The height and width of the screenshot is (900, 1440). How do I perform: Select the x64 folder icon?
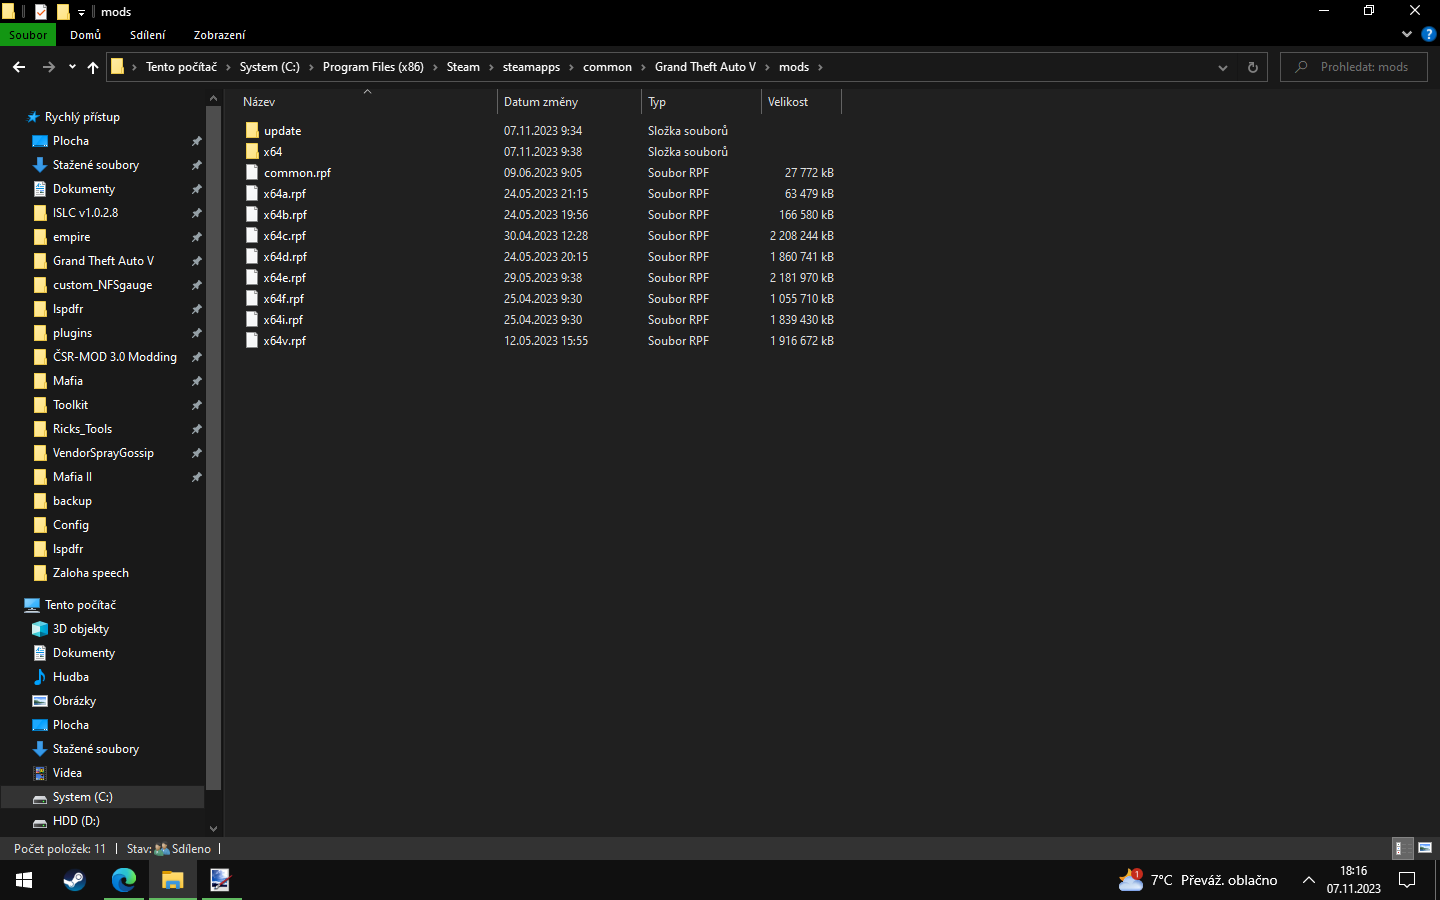click(x=252, y=152)
